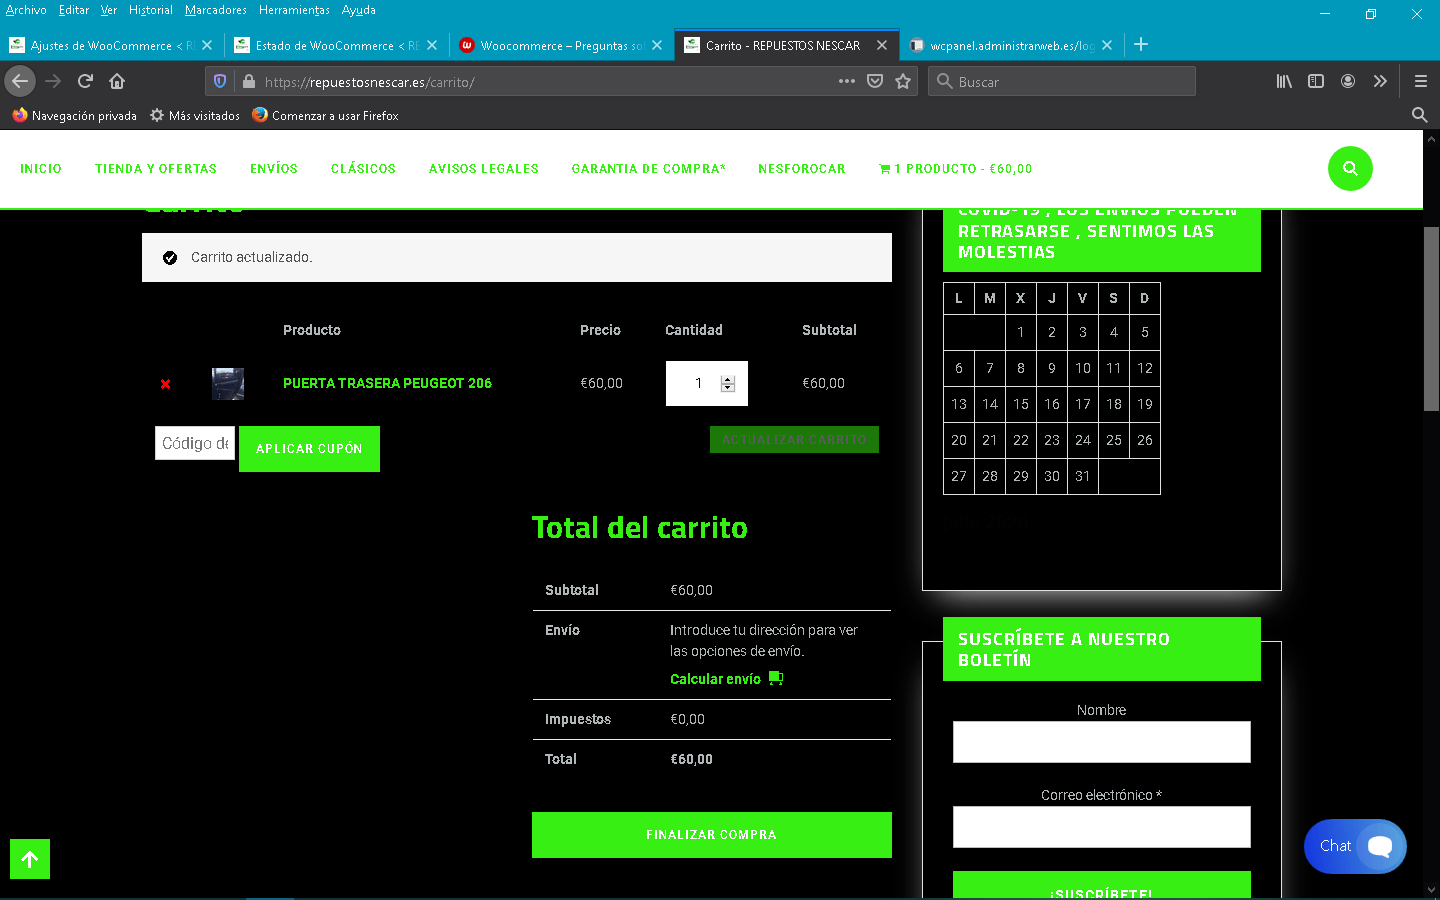Click the Nombre newsletter field
Viewport: 1440px width, 900px height.
click(x=1102, y=742)
